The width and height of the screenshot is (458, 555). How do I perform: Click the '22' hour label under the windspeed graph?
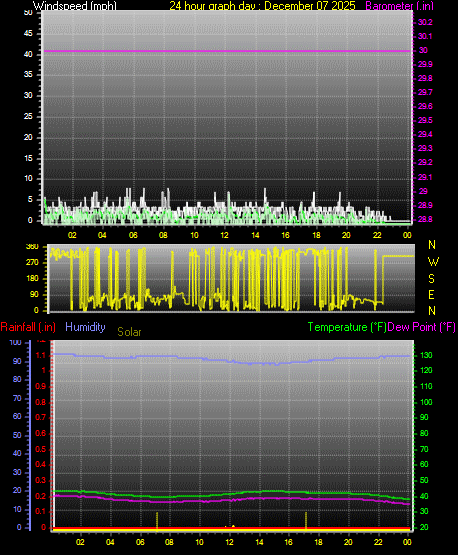coord(377,235)
